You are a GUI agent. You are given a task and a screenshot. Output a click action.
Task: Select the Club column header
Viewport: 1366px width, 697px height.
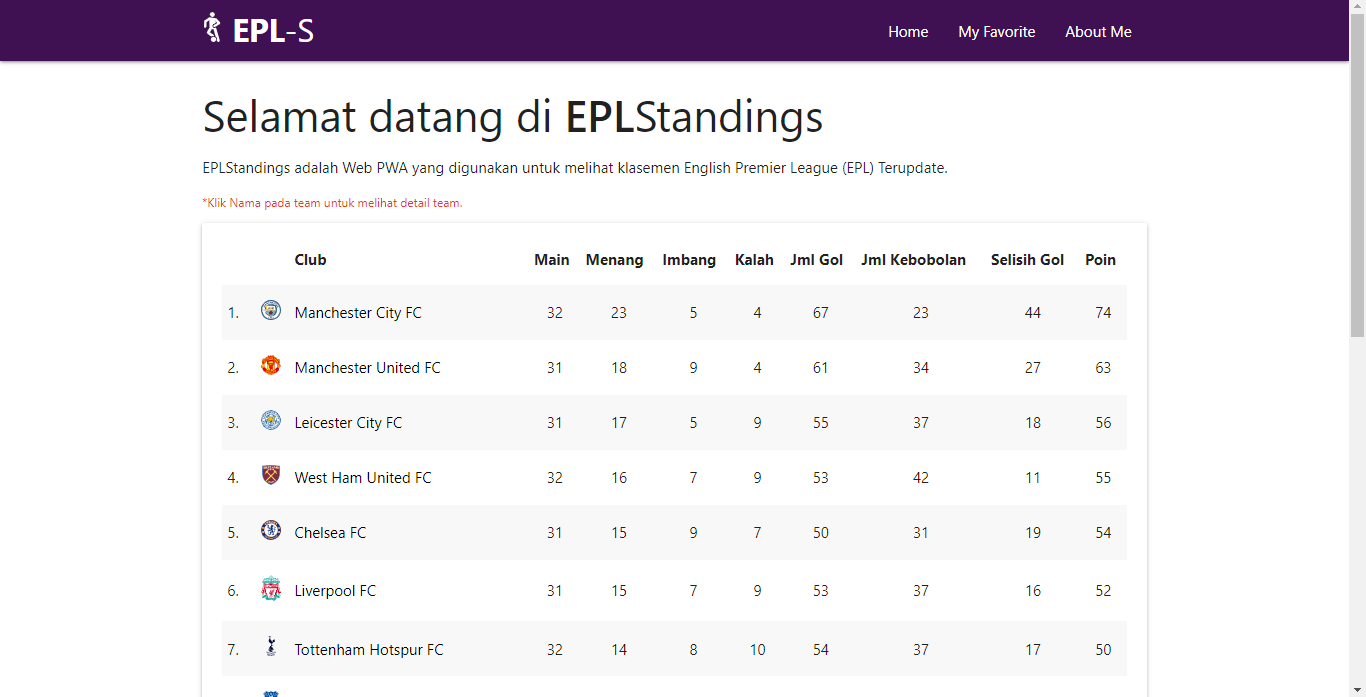tap(310, 259)
